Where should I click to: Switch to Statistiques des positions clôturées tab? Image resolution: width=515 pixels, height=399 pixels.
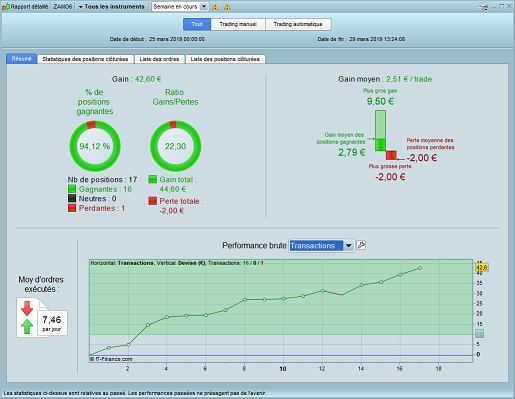pyautogui.click(x=85, y=59)
